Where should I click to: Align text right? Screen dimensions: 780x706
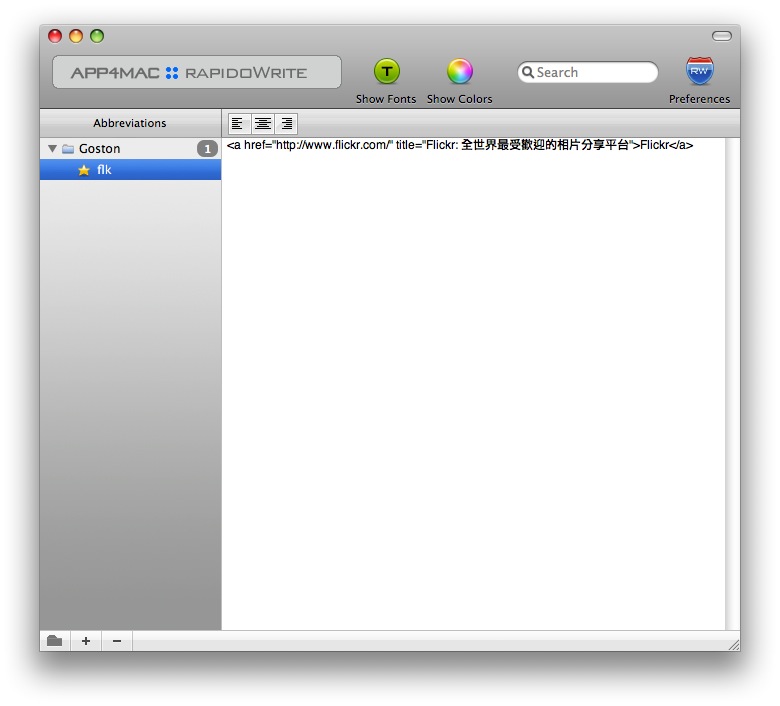[287, 123]
